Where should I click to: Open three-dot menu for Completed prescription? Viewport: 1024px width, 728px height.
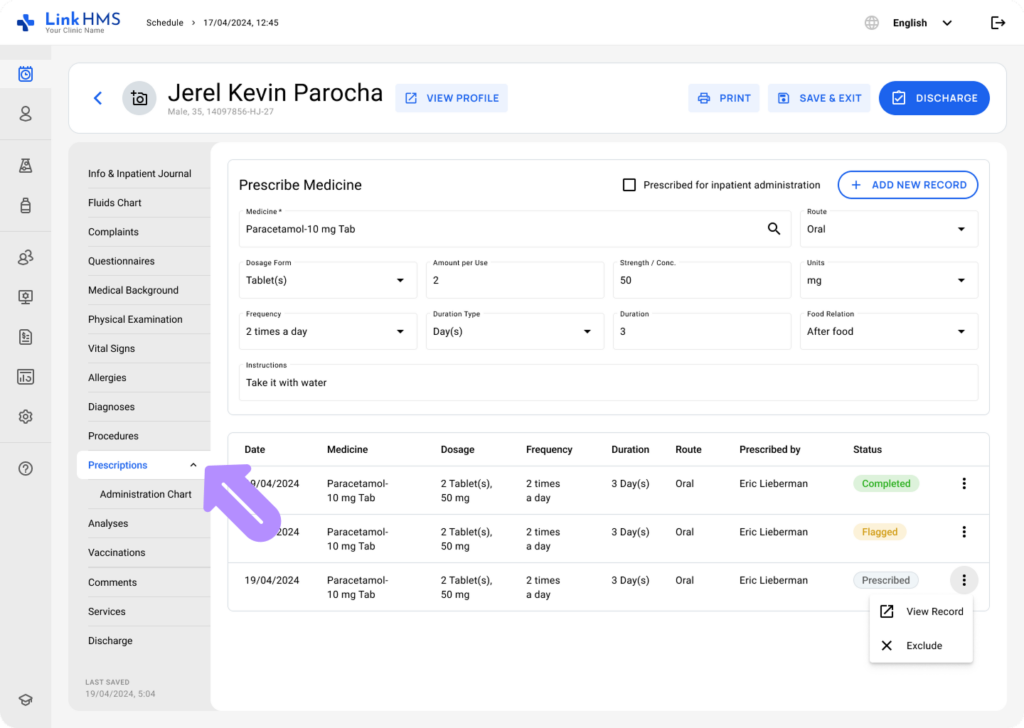pos(964,484)
